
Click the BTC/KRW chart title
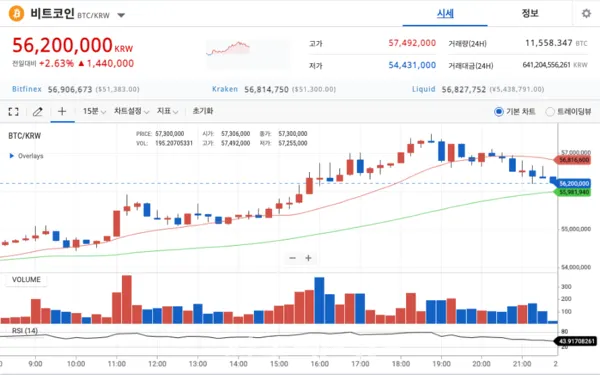tap(24, 136)
